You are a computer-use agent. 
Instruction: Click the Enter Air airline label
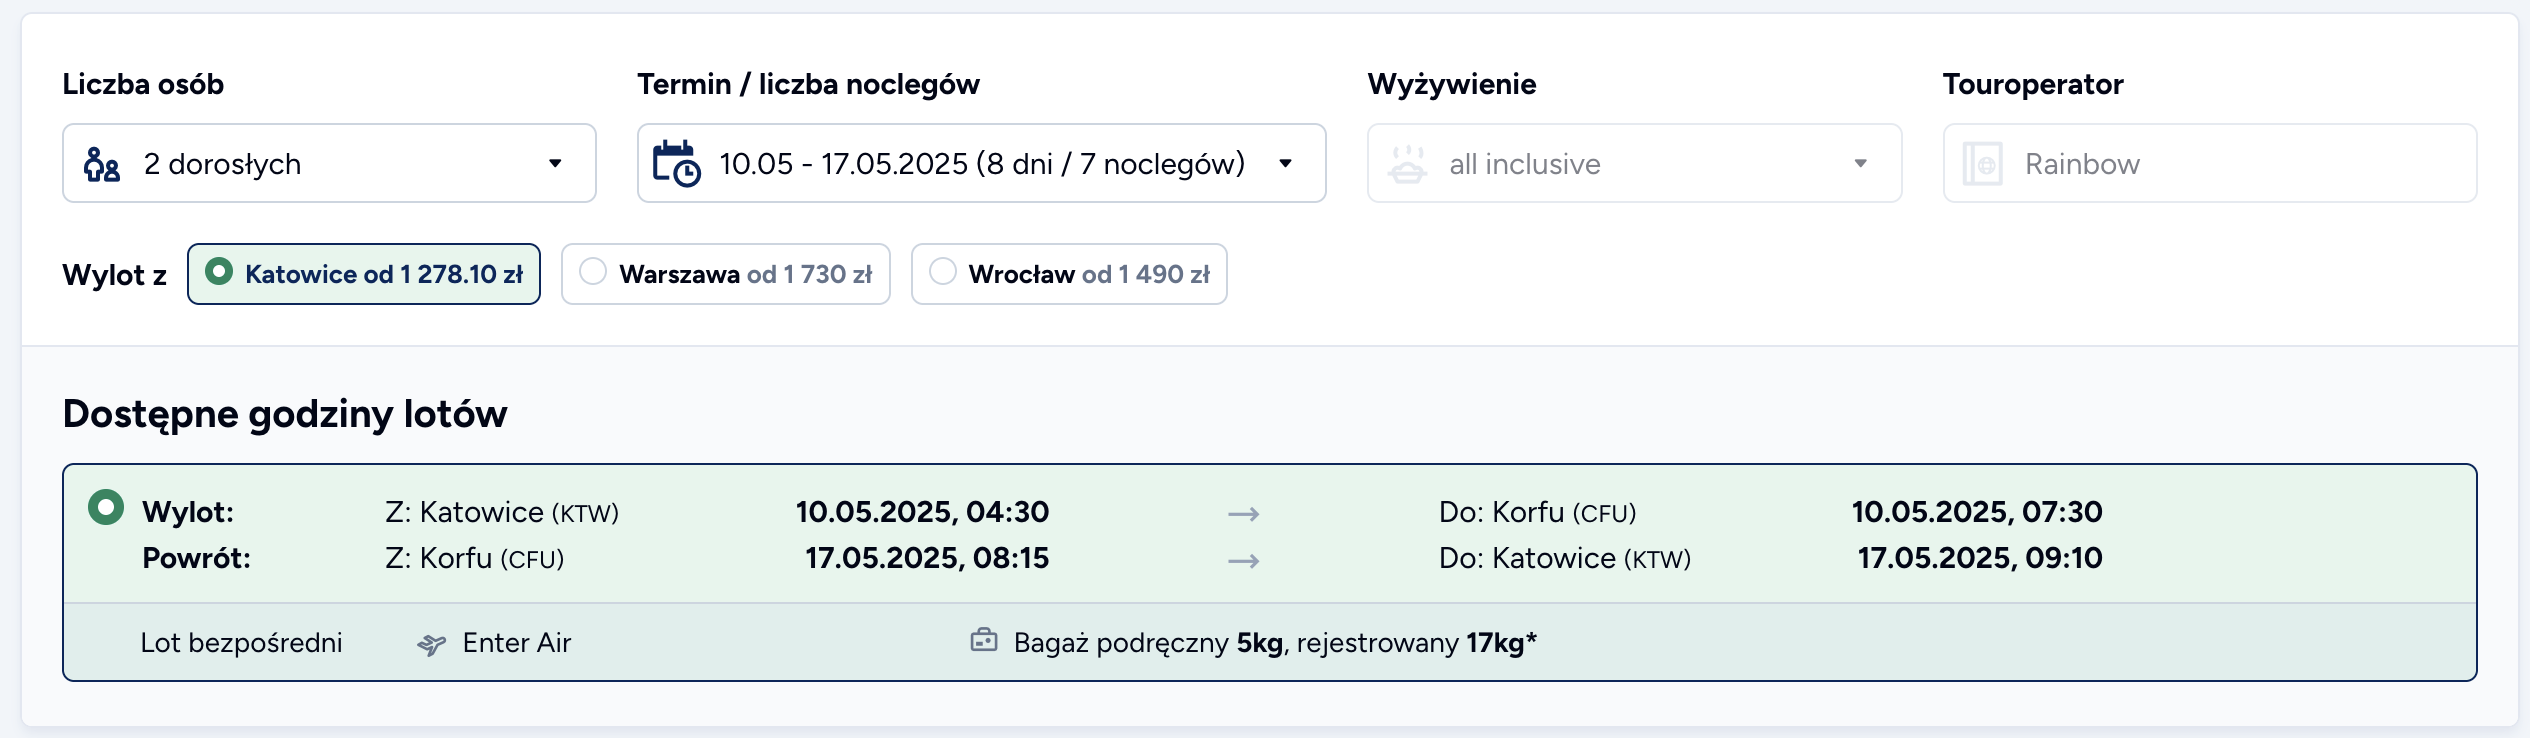[517, 643]
